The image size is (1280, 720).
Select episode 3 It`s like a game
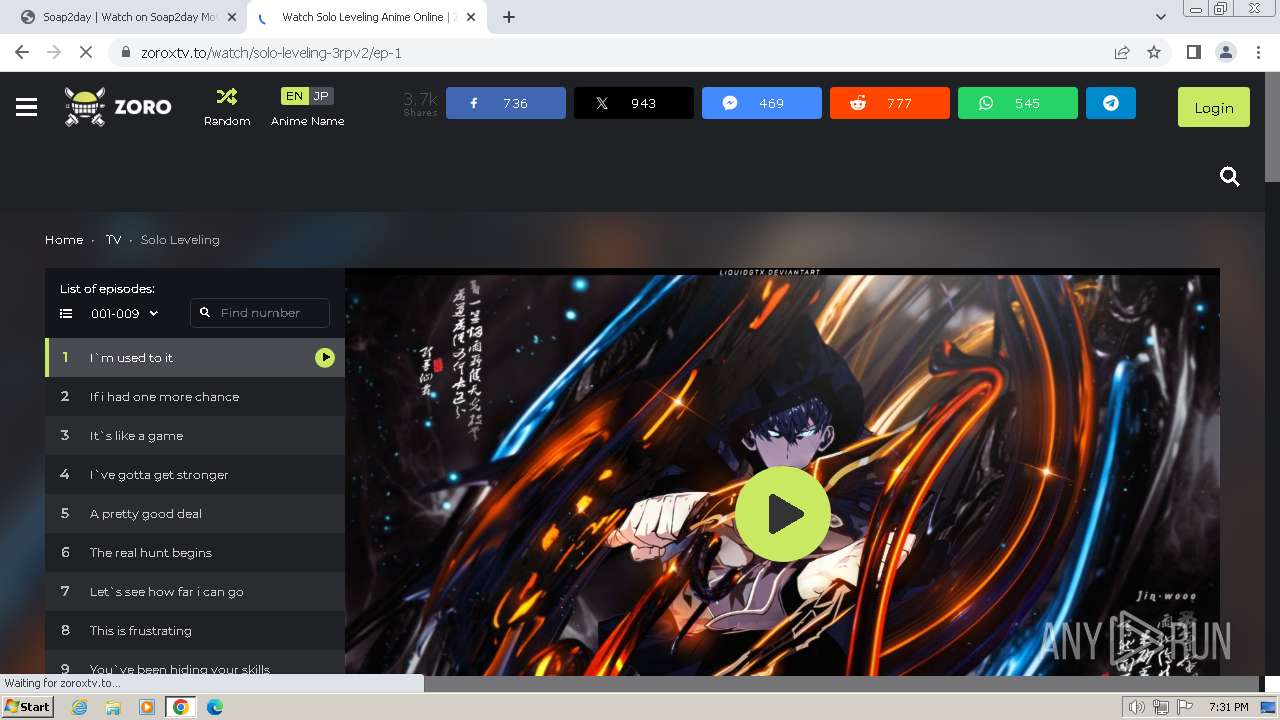(x=195, y=436)
